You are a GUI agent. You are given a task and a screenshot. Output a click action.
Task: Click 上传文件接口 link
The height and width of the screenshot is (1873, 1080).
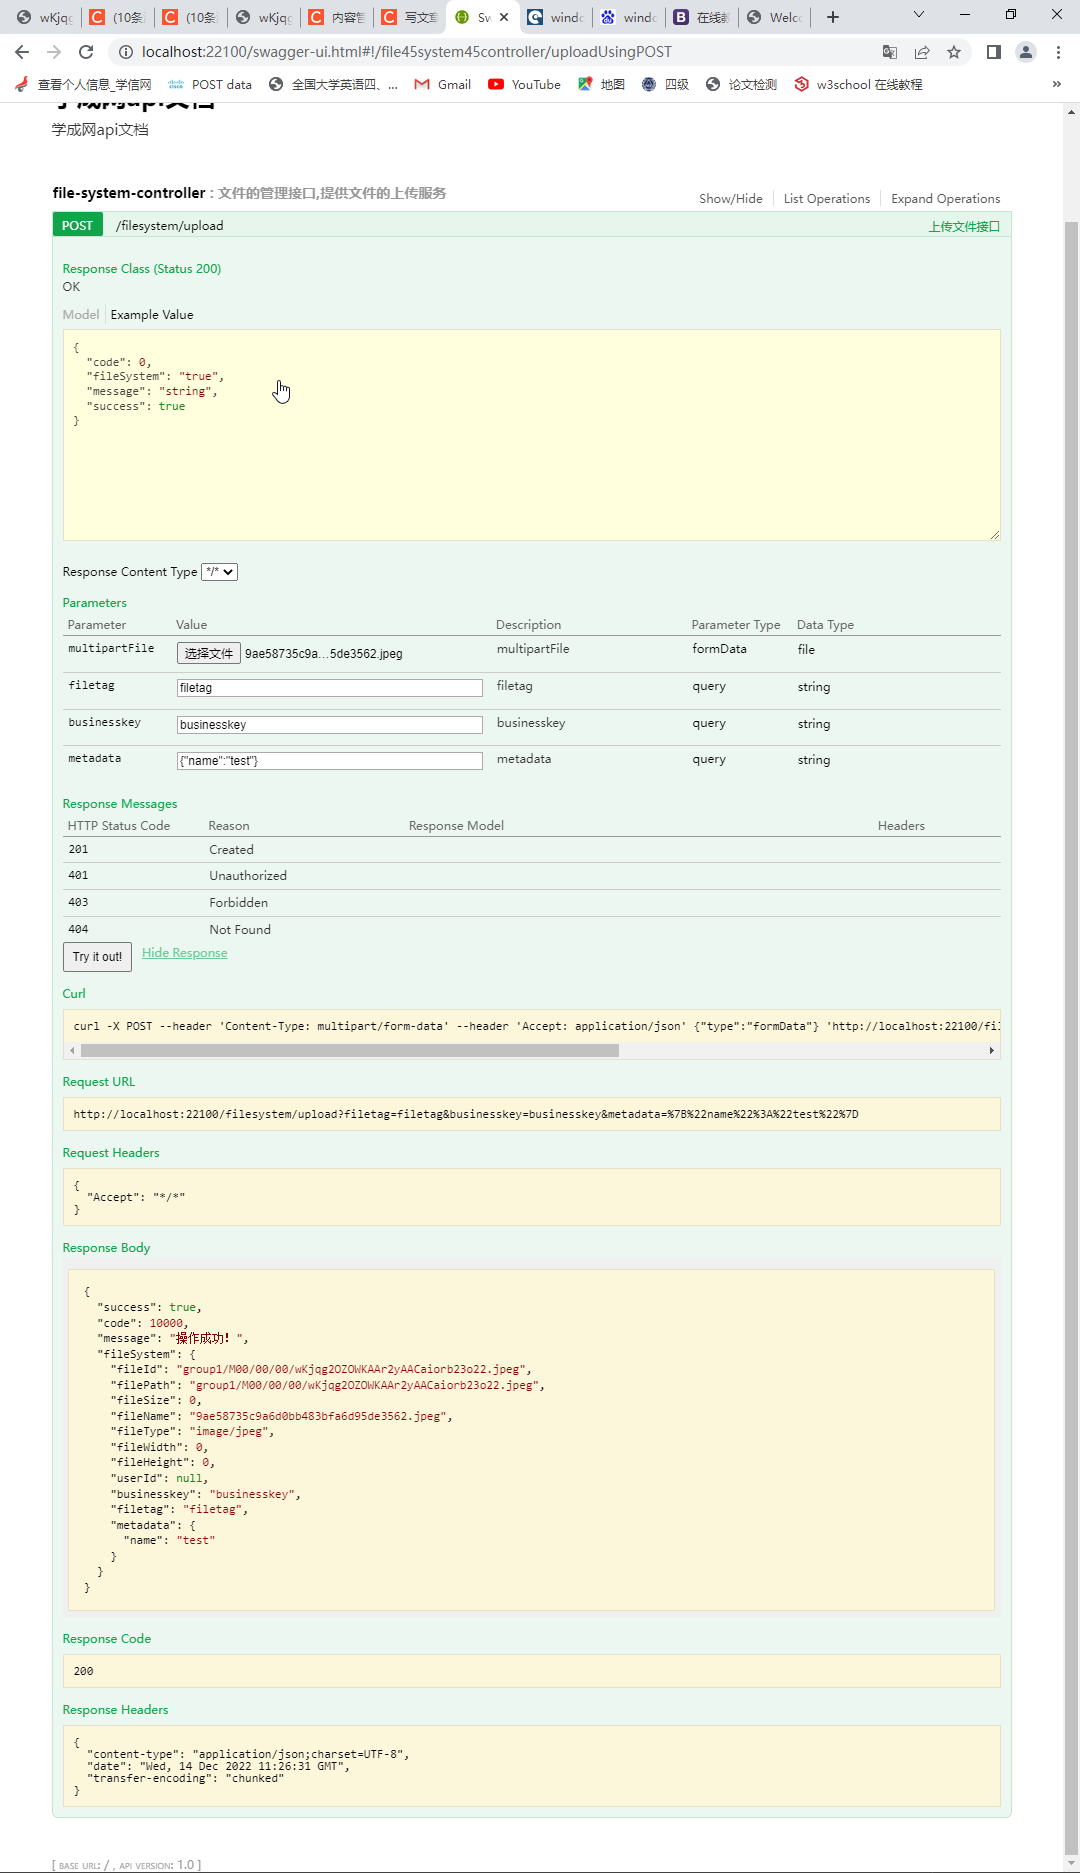pos(964,227)
